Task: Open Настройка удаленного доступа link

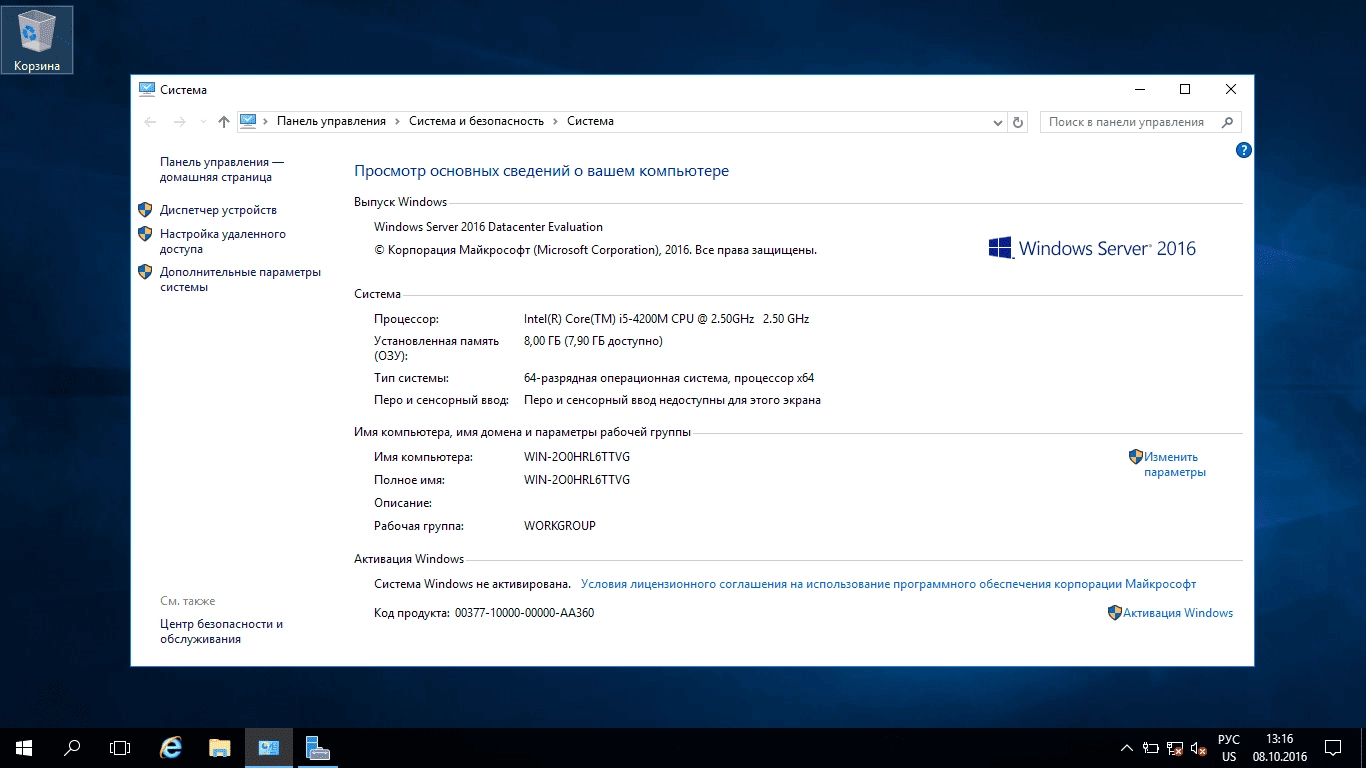Action: pos(222,241)
